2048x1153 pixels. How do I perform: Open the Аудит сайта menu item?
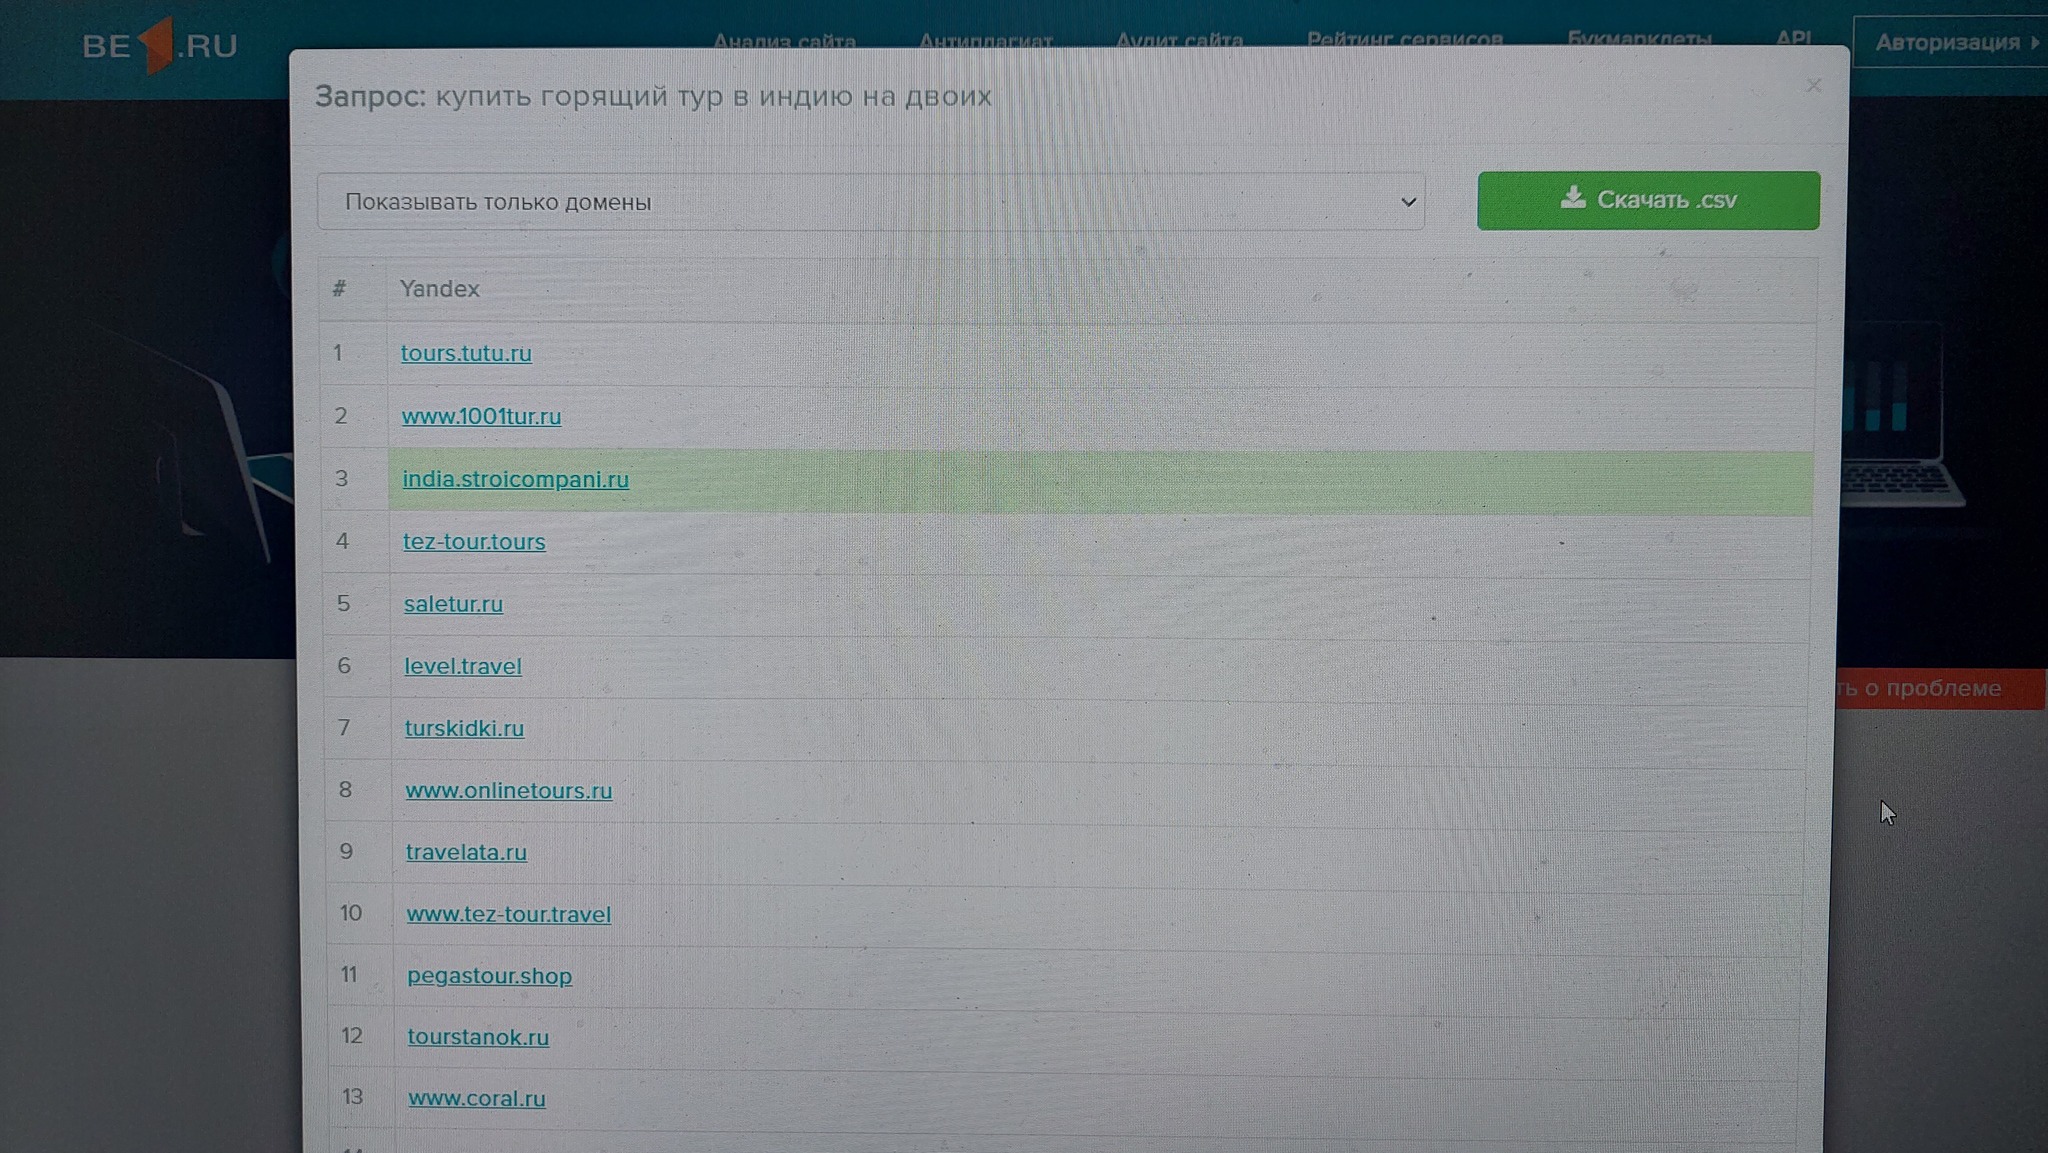tap(1179, 40)
